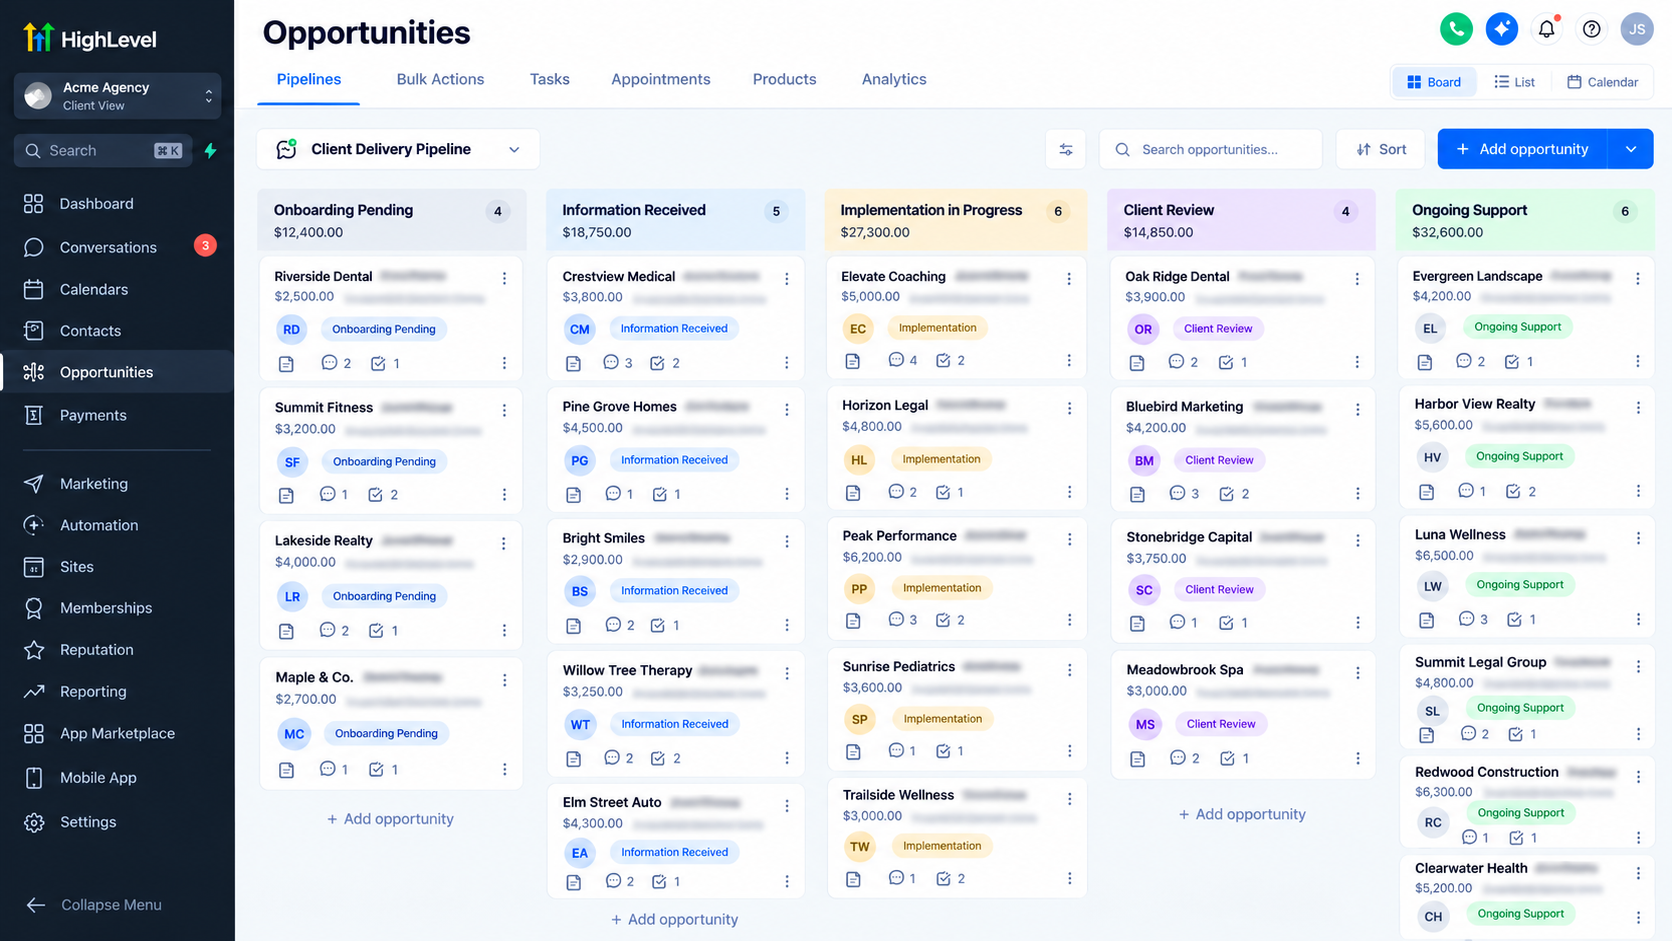Image resolution: width=1672 pixels, height=941 pixels.
Task: Open the notifications bell
Action: (x=1546, y=29)
